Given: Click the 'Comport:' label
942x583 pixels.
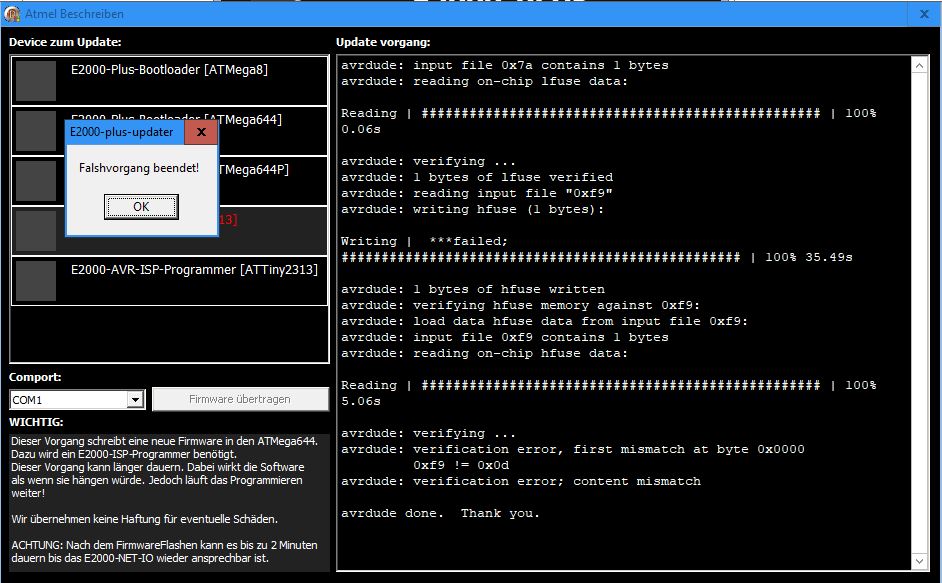Looking at the screenshot, I should 35,377.
